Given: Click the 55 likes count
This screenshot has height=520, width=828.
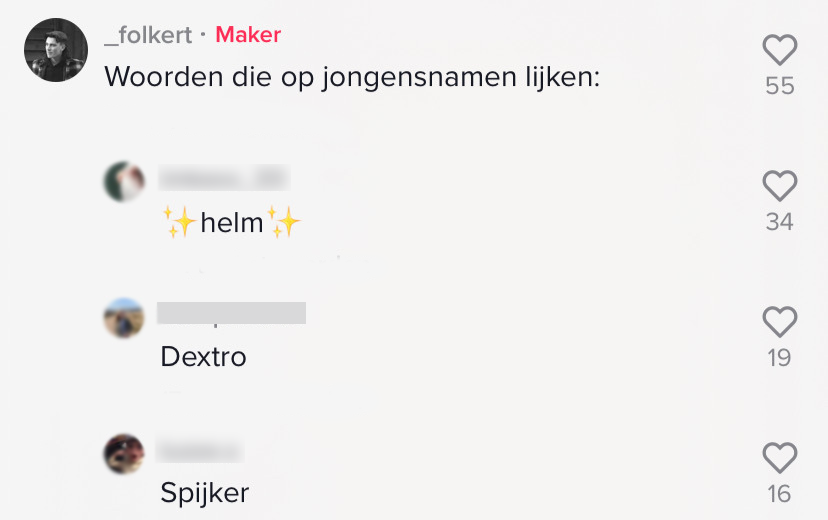Looking at the screenshot, I should click(x=779, y=86).
